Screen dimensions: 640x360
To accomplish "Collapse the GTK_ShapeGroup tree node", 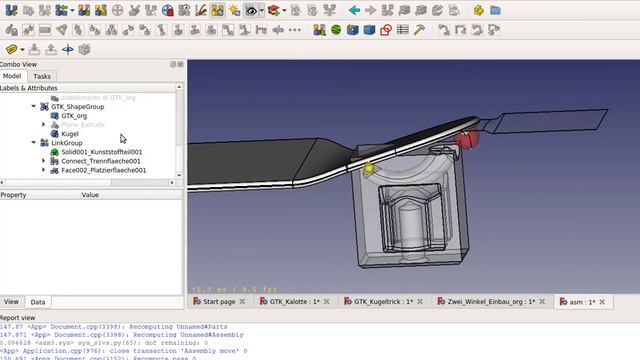I will pyautogui.click(x=33, y=107).
